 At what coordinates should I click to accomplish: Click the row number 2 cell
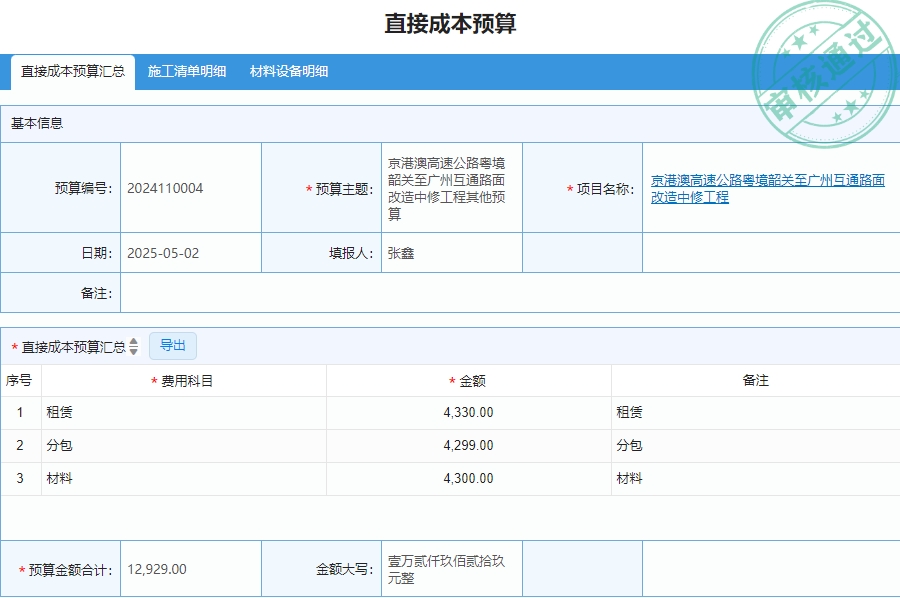tap(20, 445)
